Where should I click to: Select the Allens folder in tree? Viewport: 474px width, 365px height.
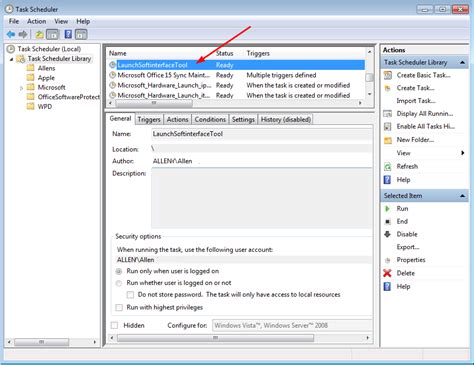coord(46,68)
